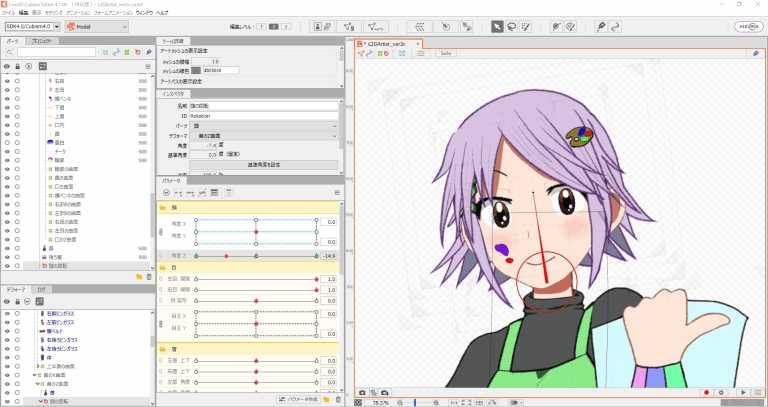Select the lasso selection tool
Viewport: 768px width, 407px height.
tap(512, 26)
